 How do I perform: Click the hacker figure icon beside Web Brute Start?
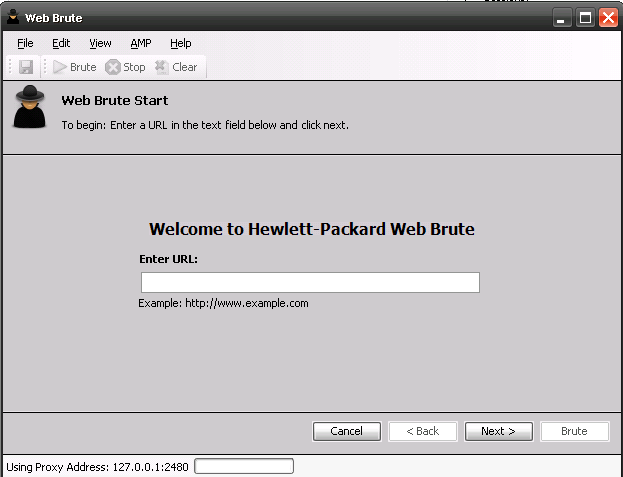[29, 106]
